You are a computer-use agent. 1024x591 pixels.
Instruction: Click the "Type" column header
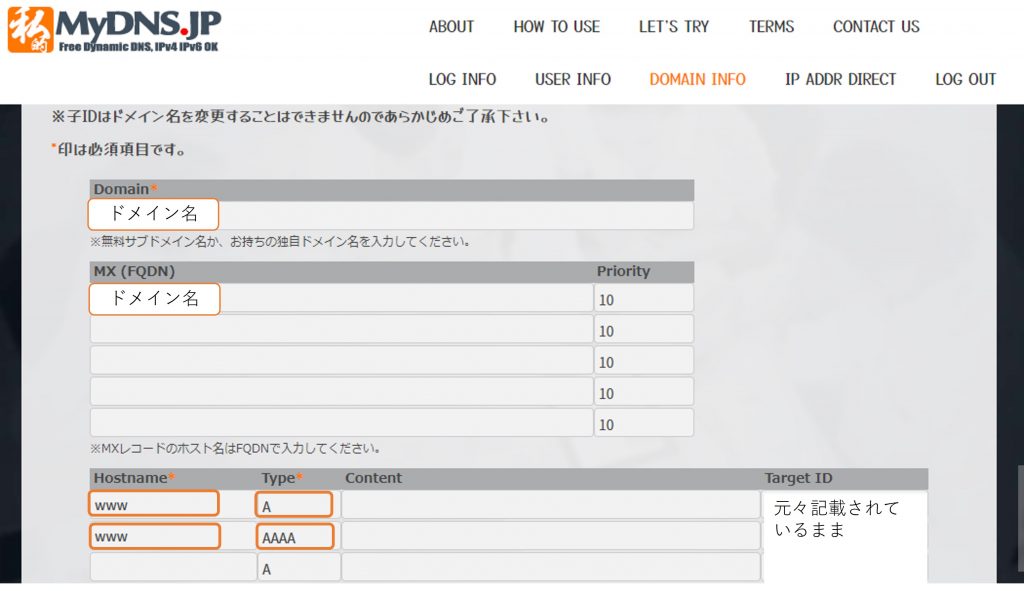pos(282,478)
